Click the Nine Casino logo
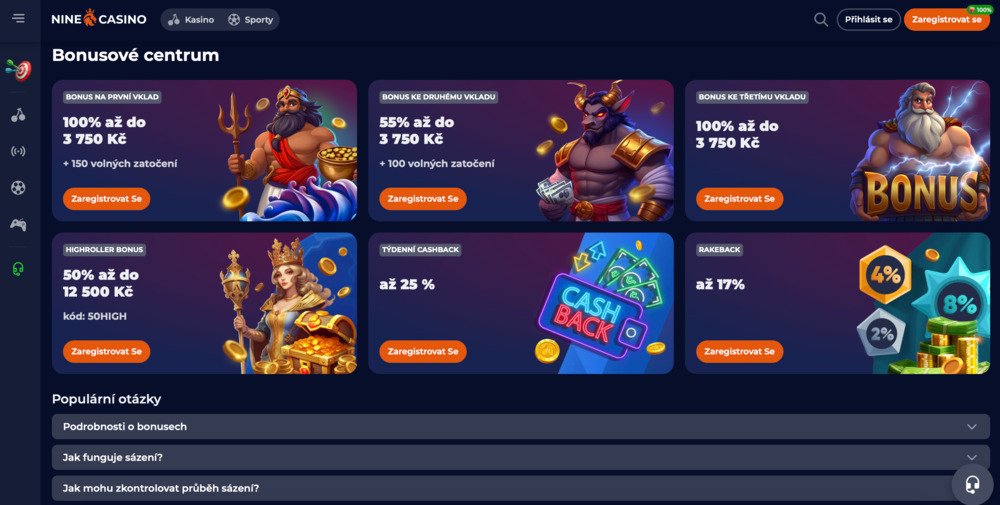Viewport: 1000px width, 505px height. click(99, 19)
